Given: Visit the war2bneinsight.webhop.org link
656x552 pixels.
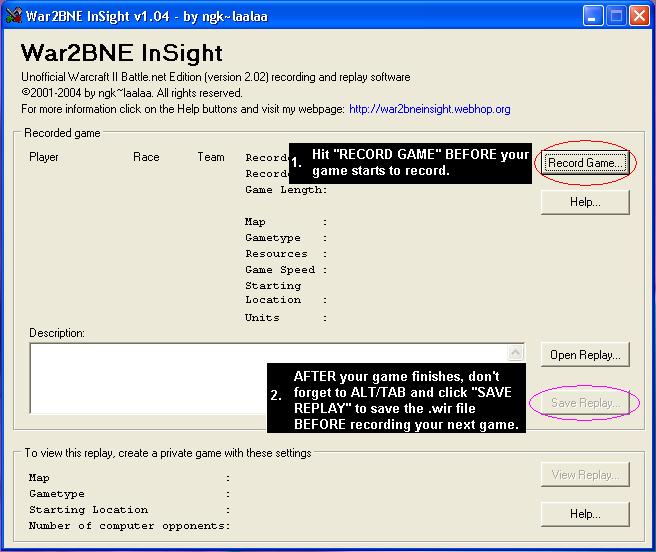Looking at the screenshot, I should pos(430,109).
